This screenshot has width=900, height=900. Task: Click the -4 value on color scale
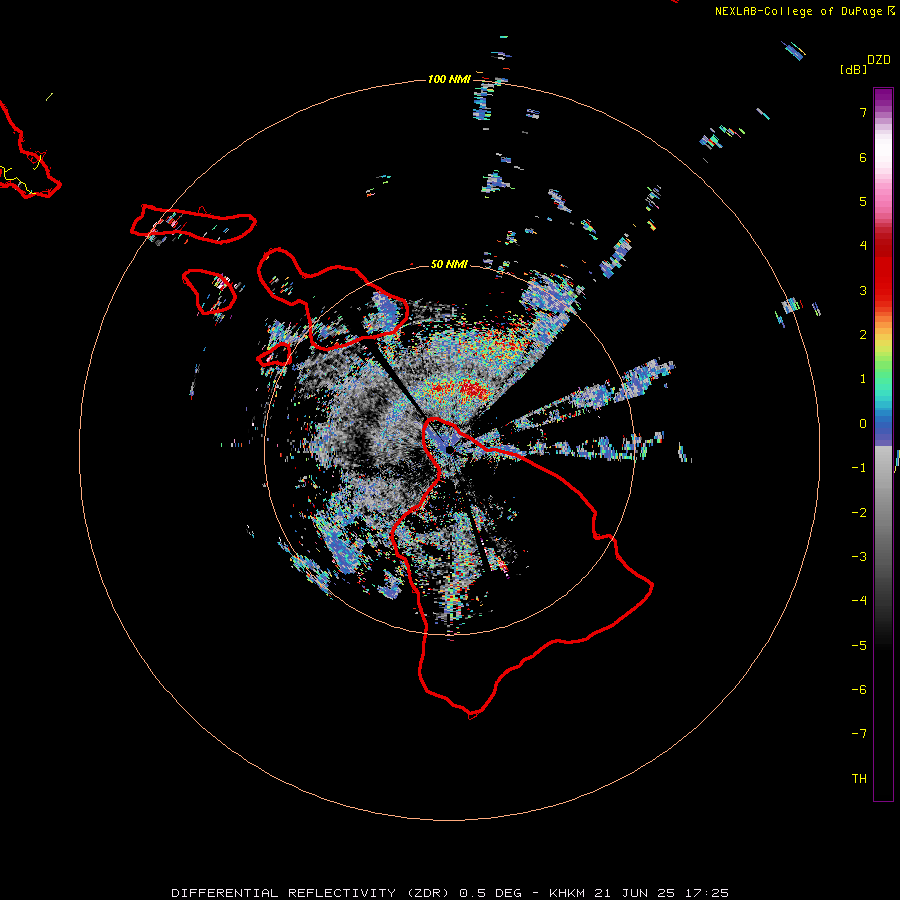[x=859, y=601]
